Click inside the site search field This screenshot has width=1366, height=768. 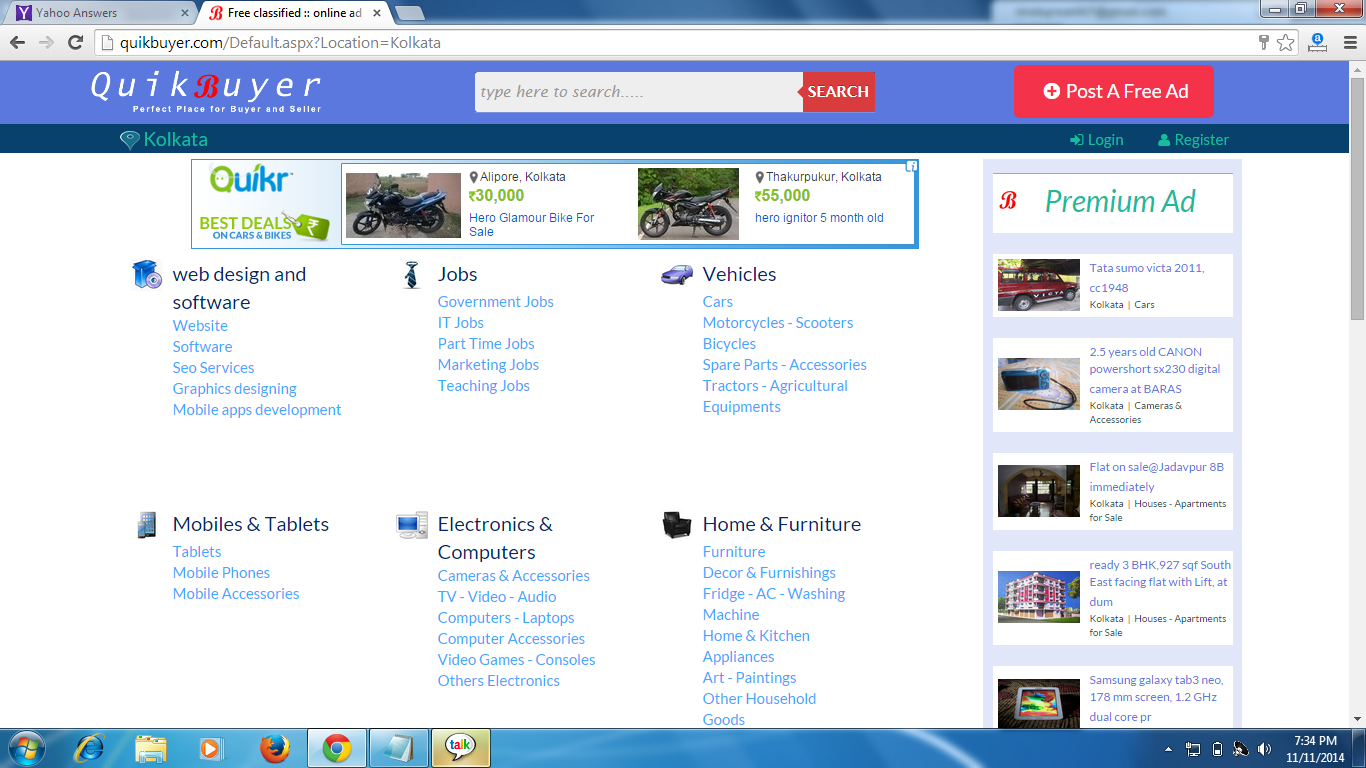click(x=638, y=92)
